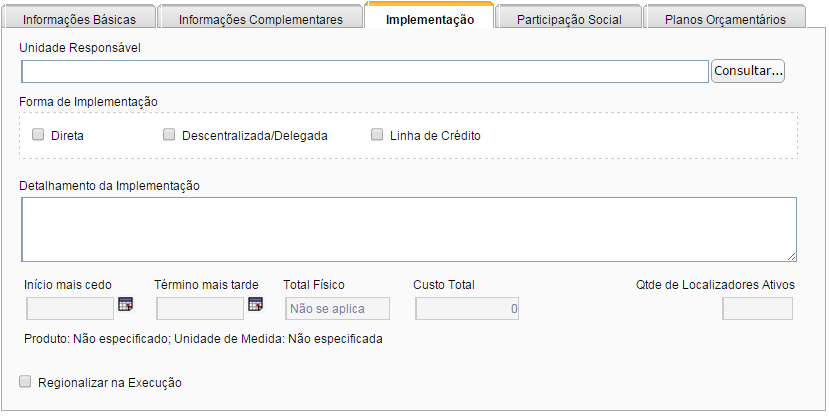Open calendar picker for Término mais tarde
829x418 pixels.
(255, 305)
